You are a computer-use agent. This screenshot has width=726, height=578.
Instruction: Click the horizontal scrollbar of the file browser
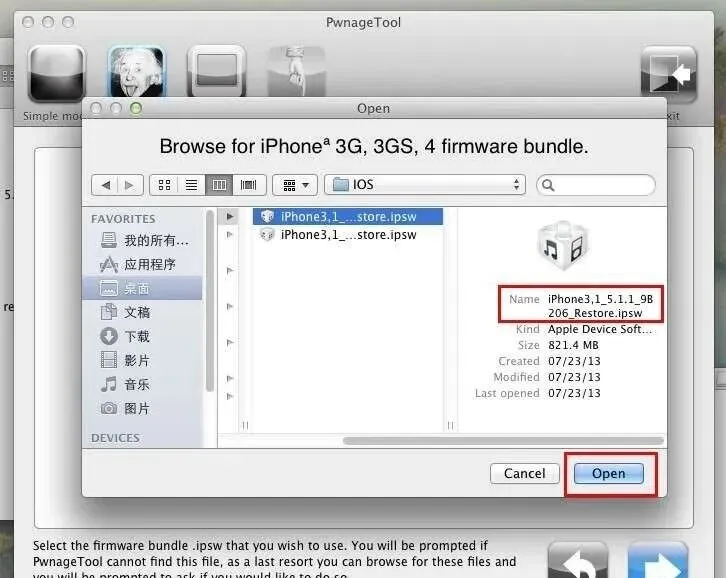click(x=503, y=440)
